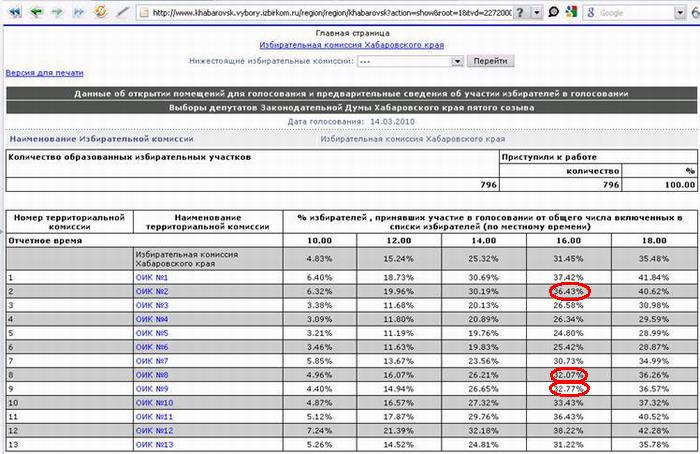Open the ОИК №1 commission link
The image size is (700, 454).
(153, 277)
